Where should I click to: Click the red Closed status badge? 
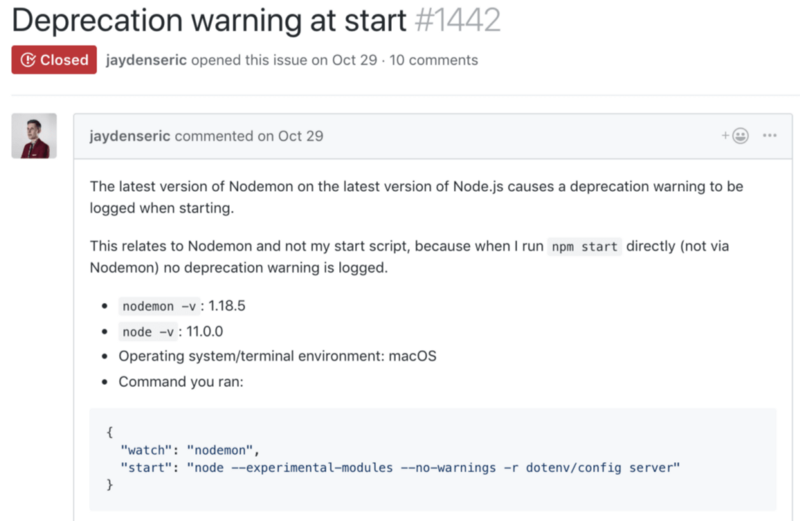click(54, 60)
